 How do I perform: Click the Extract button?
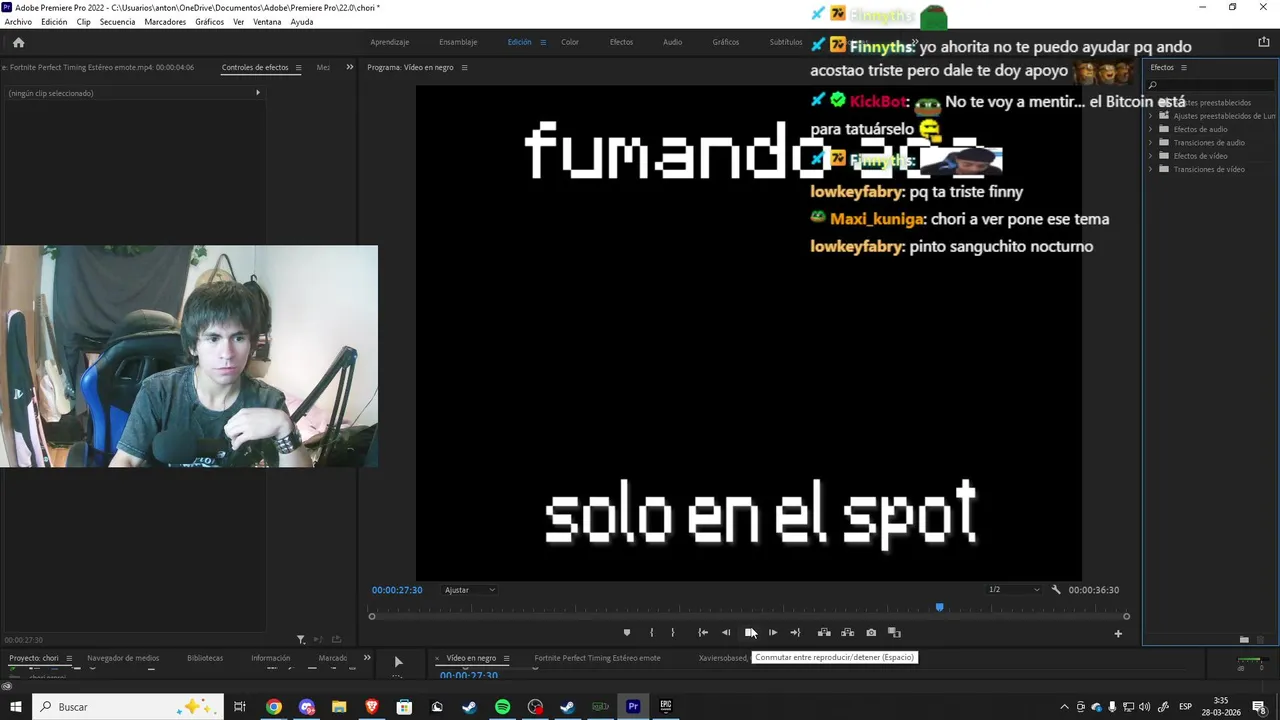tap(847, 632)
